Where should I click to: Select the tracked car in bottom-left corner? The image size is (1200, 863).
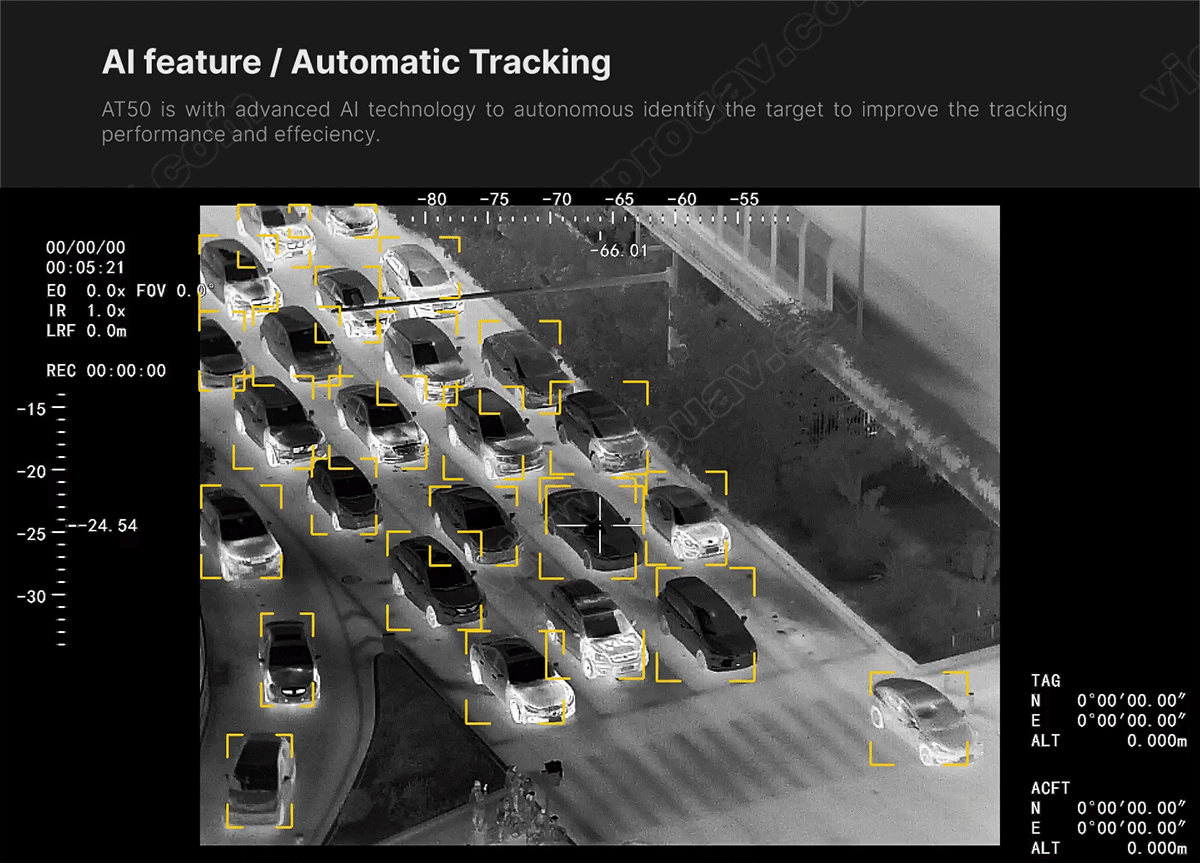pos(259,781)
